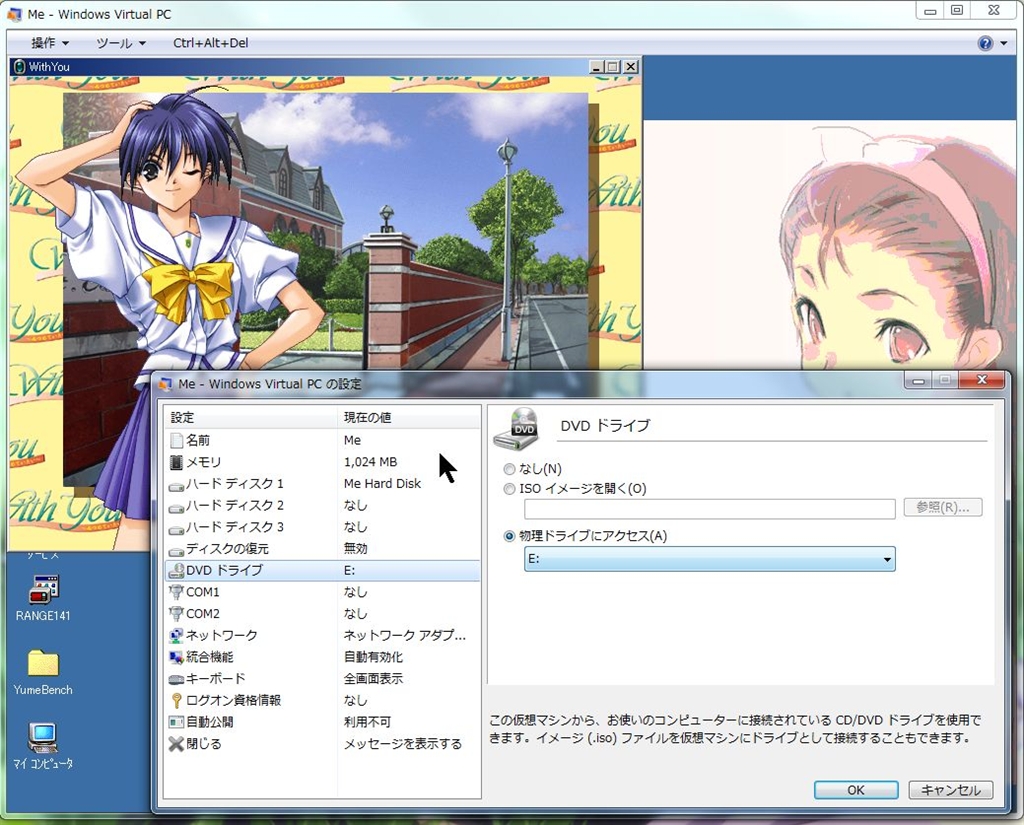Click the ネットワーク (Network) setting icon

(x=177, y=636)
